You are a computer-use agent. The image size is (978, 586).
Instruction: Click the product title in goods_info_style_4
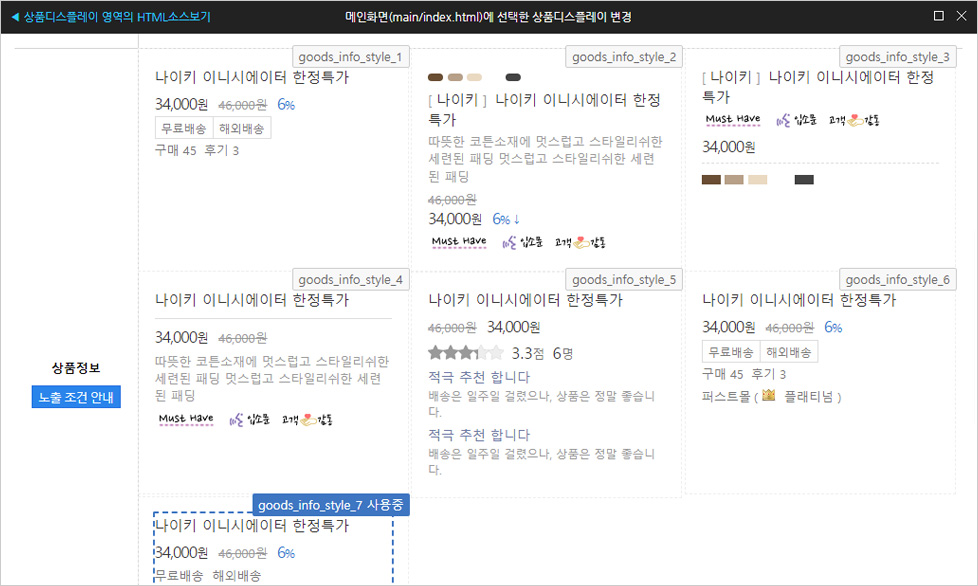(x=252, y=300)
